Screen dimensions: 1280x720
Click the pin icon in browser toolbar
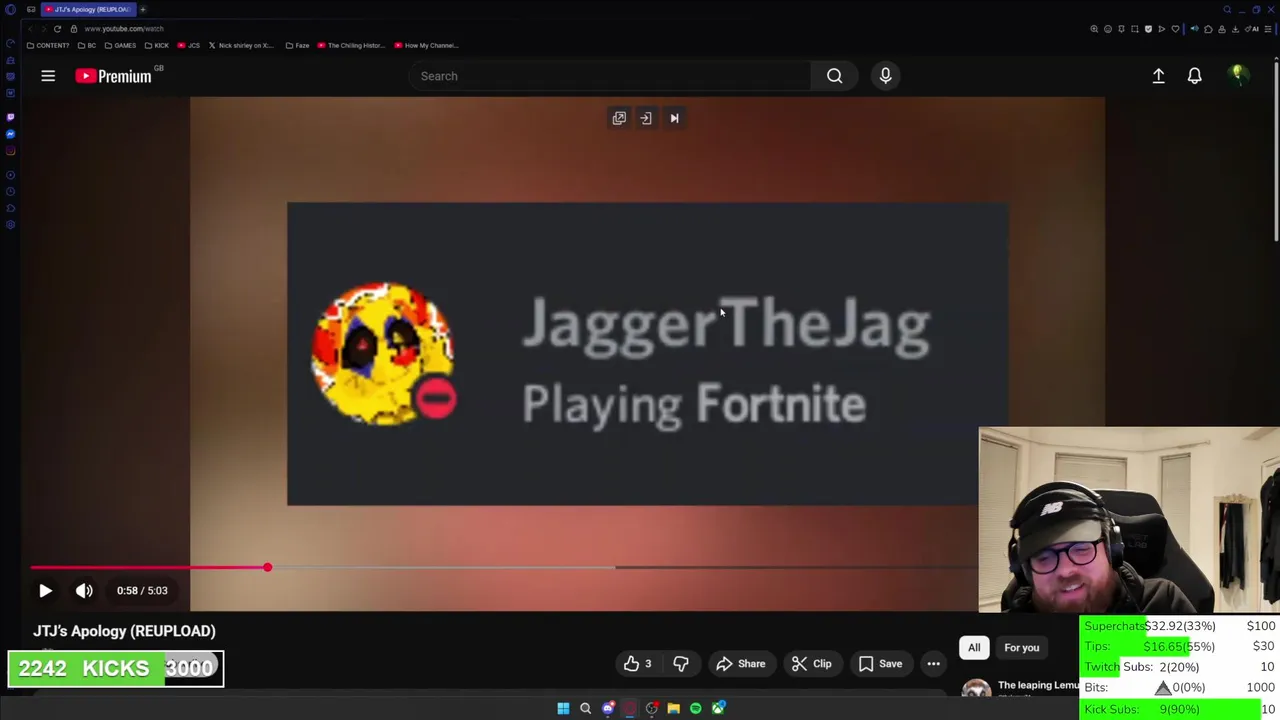click(x=1121, y=29)
